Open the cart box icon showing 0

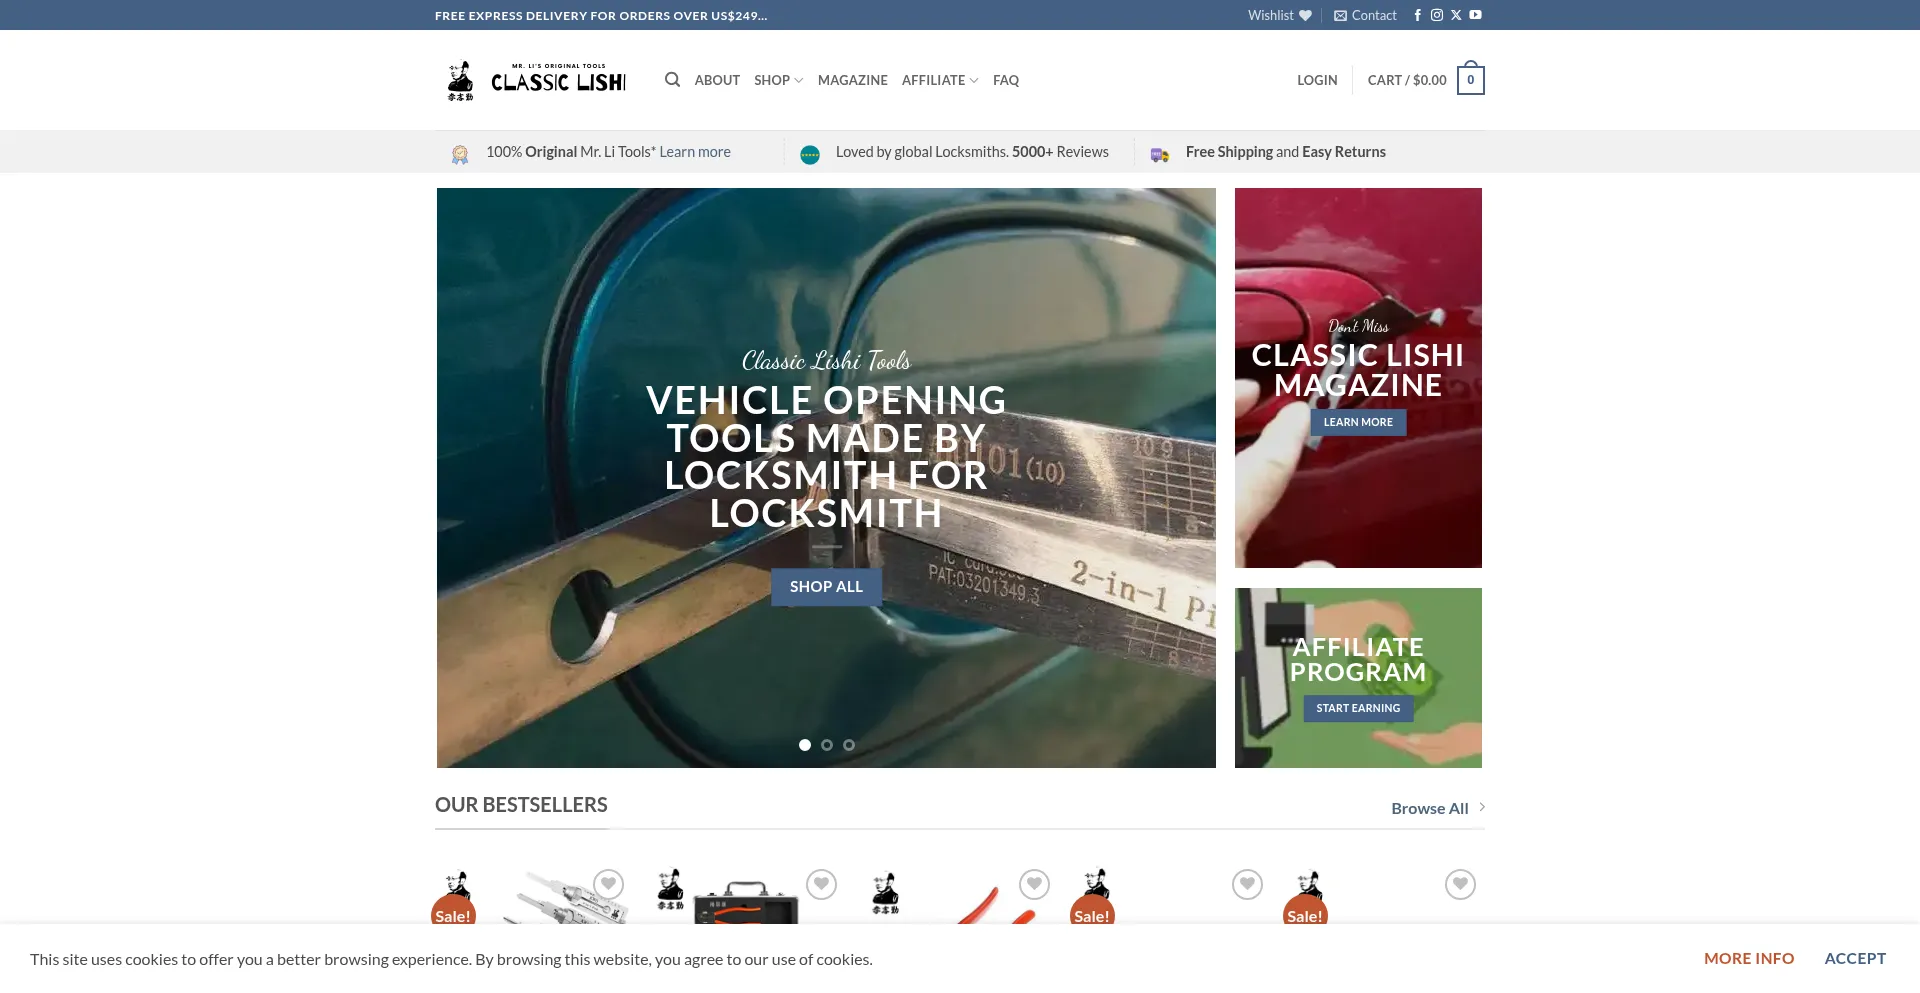[x=1470, y=80]
